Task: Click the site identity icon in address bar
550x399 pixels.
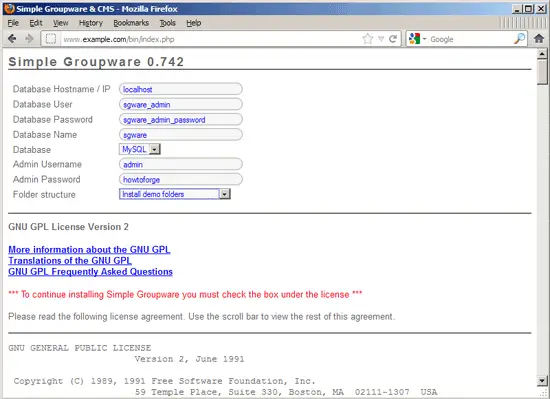Action: point(51,39)
